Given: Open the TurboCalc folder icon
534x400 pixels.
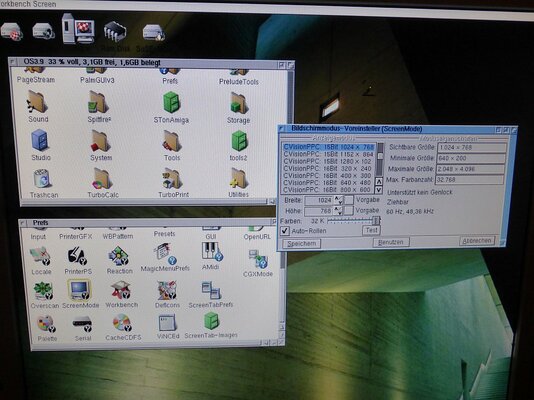Looking at the screenshot, I should click(102, 178).
